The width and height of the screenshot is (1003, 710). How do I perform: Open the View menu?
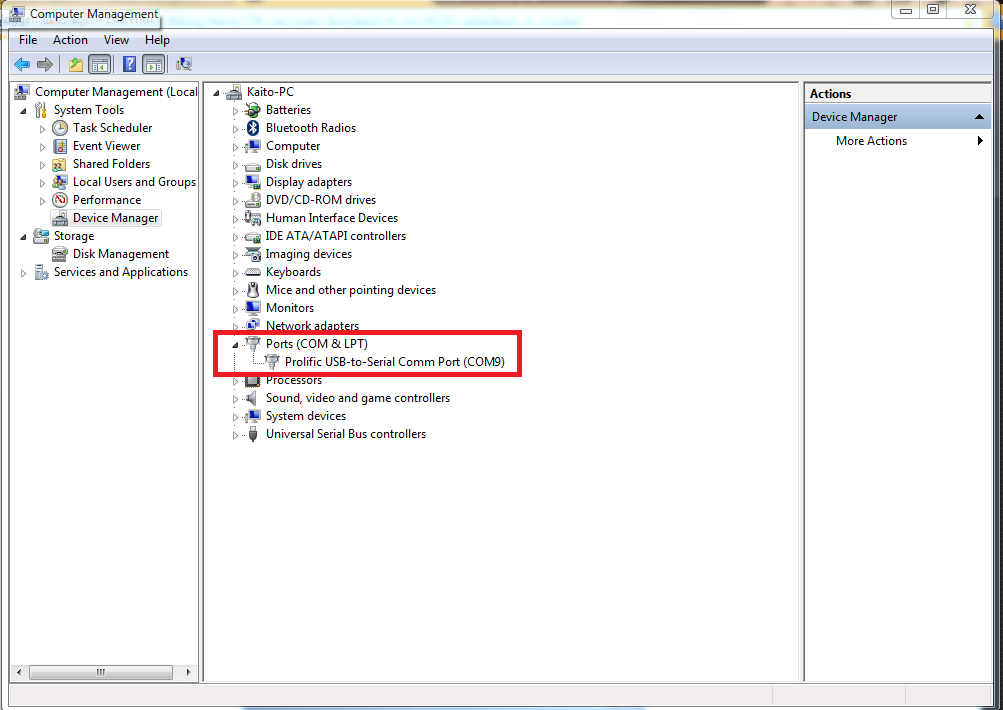pos(116,40)
